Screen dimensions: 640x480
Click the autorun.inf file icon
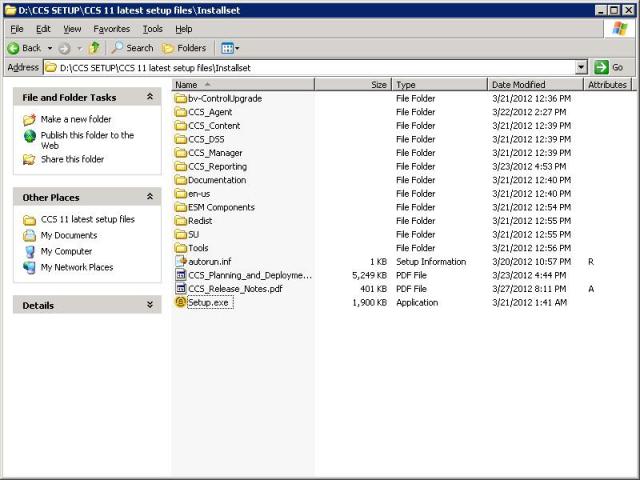pyautogui.click(x=180, y=261)
